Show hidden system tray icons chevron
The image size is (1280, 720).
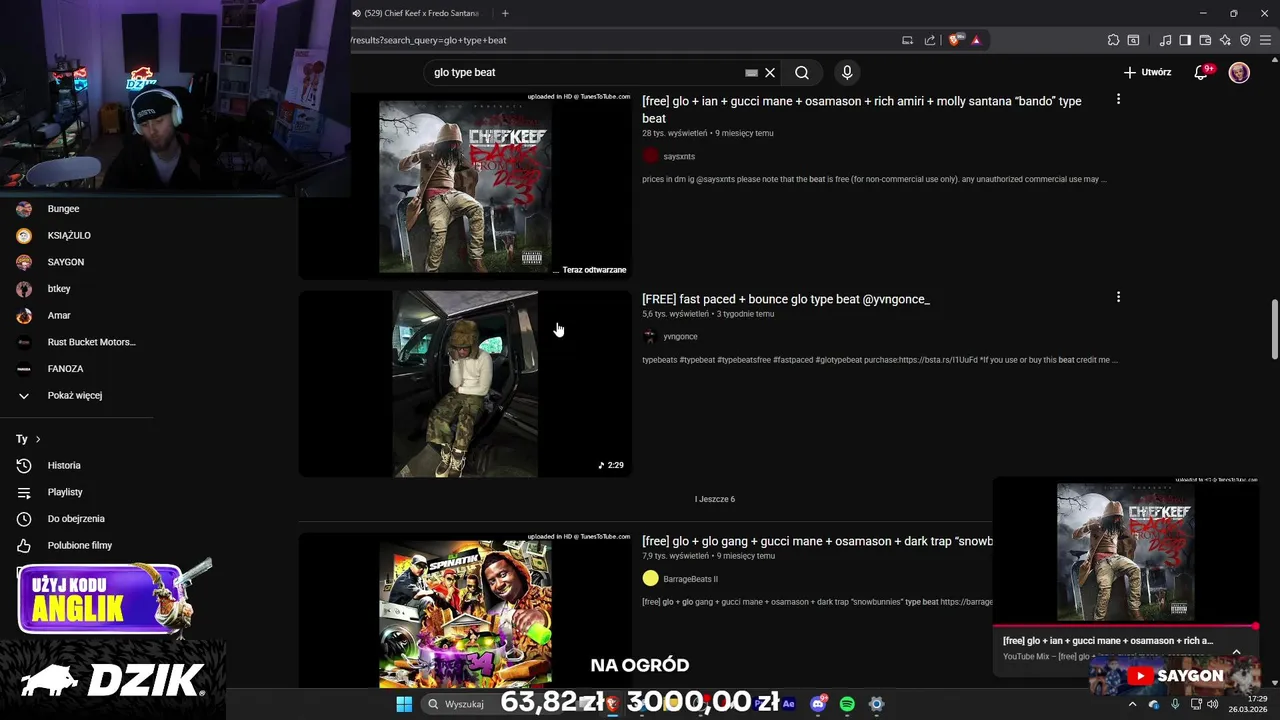tap(1132, 704)
